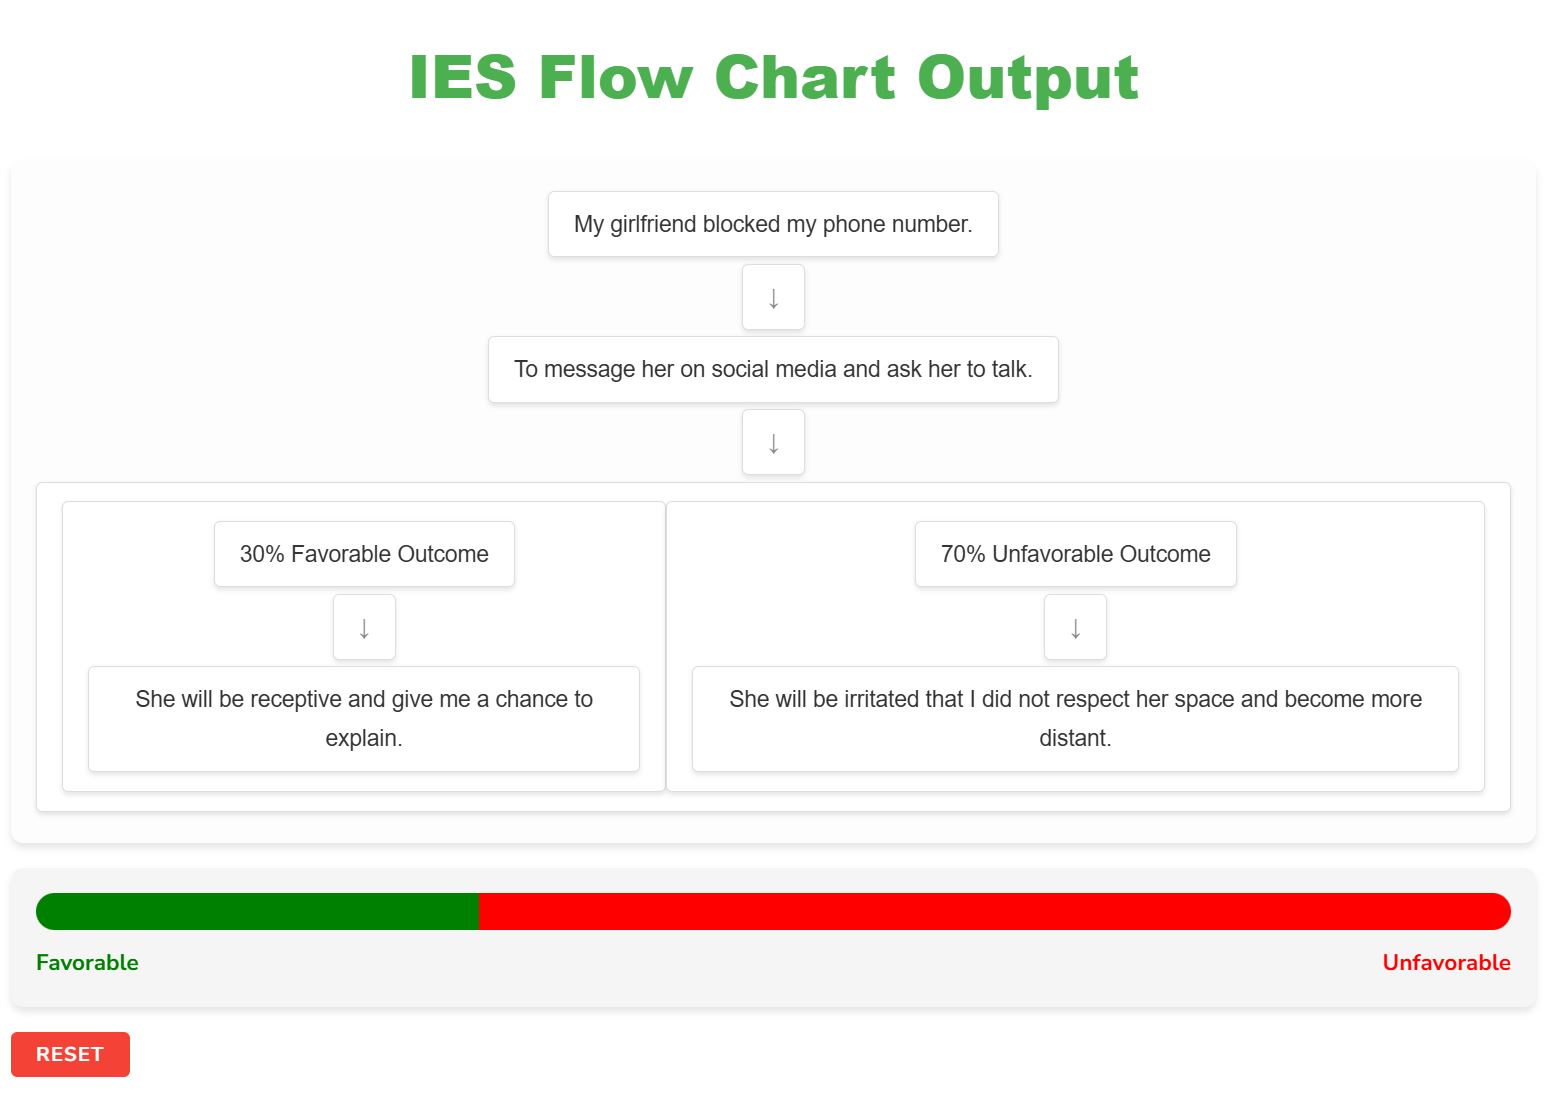1550x1098 pixels.
Task: Click the down arrow under 30% Favorable Outcome
Action: tap(364, 627)
